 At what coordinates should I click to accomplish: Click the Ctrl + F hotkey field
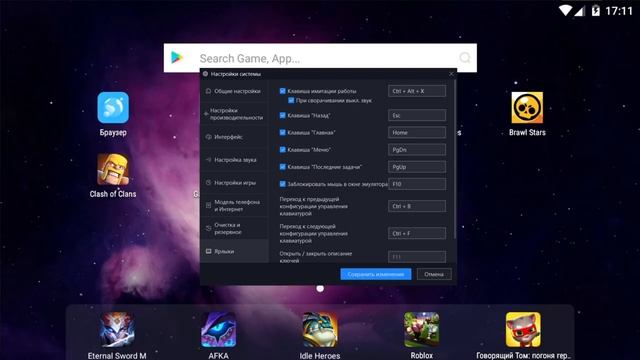tap(417, 233)
